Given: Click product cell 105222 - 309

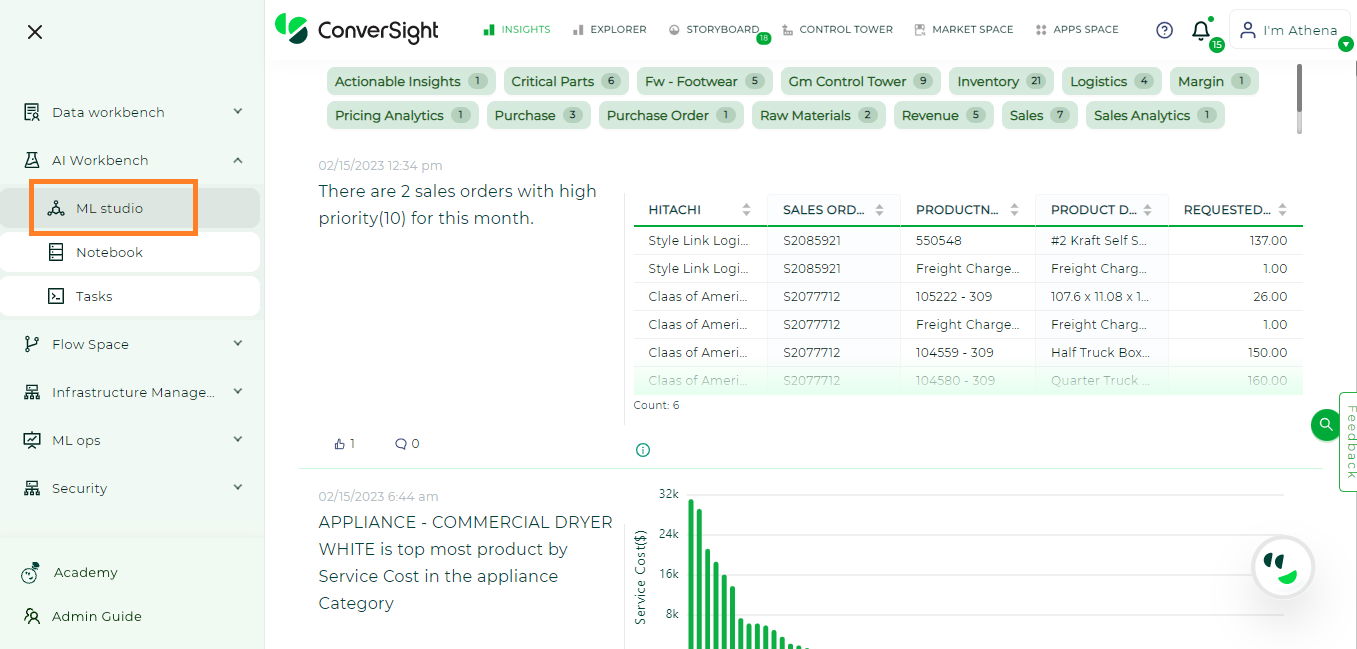Looking at the screenshot, I should coord(955,297).
